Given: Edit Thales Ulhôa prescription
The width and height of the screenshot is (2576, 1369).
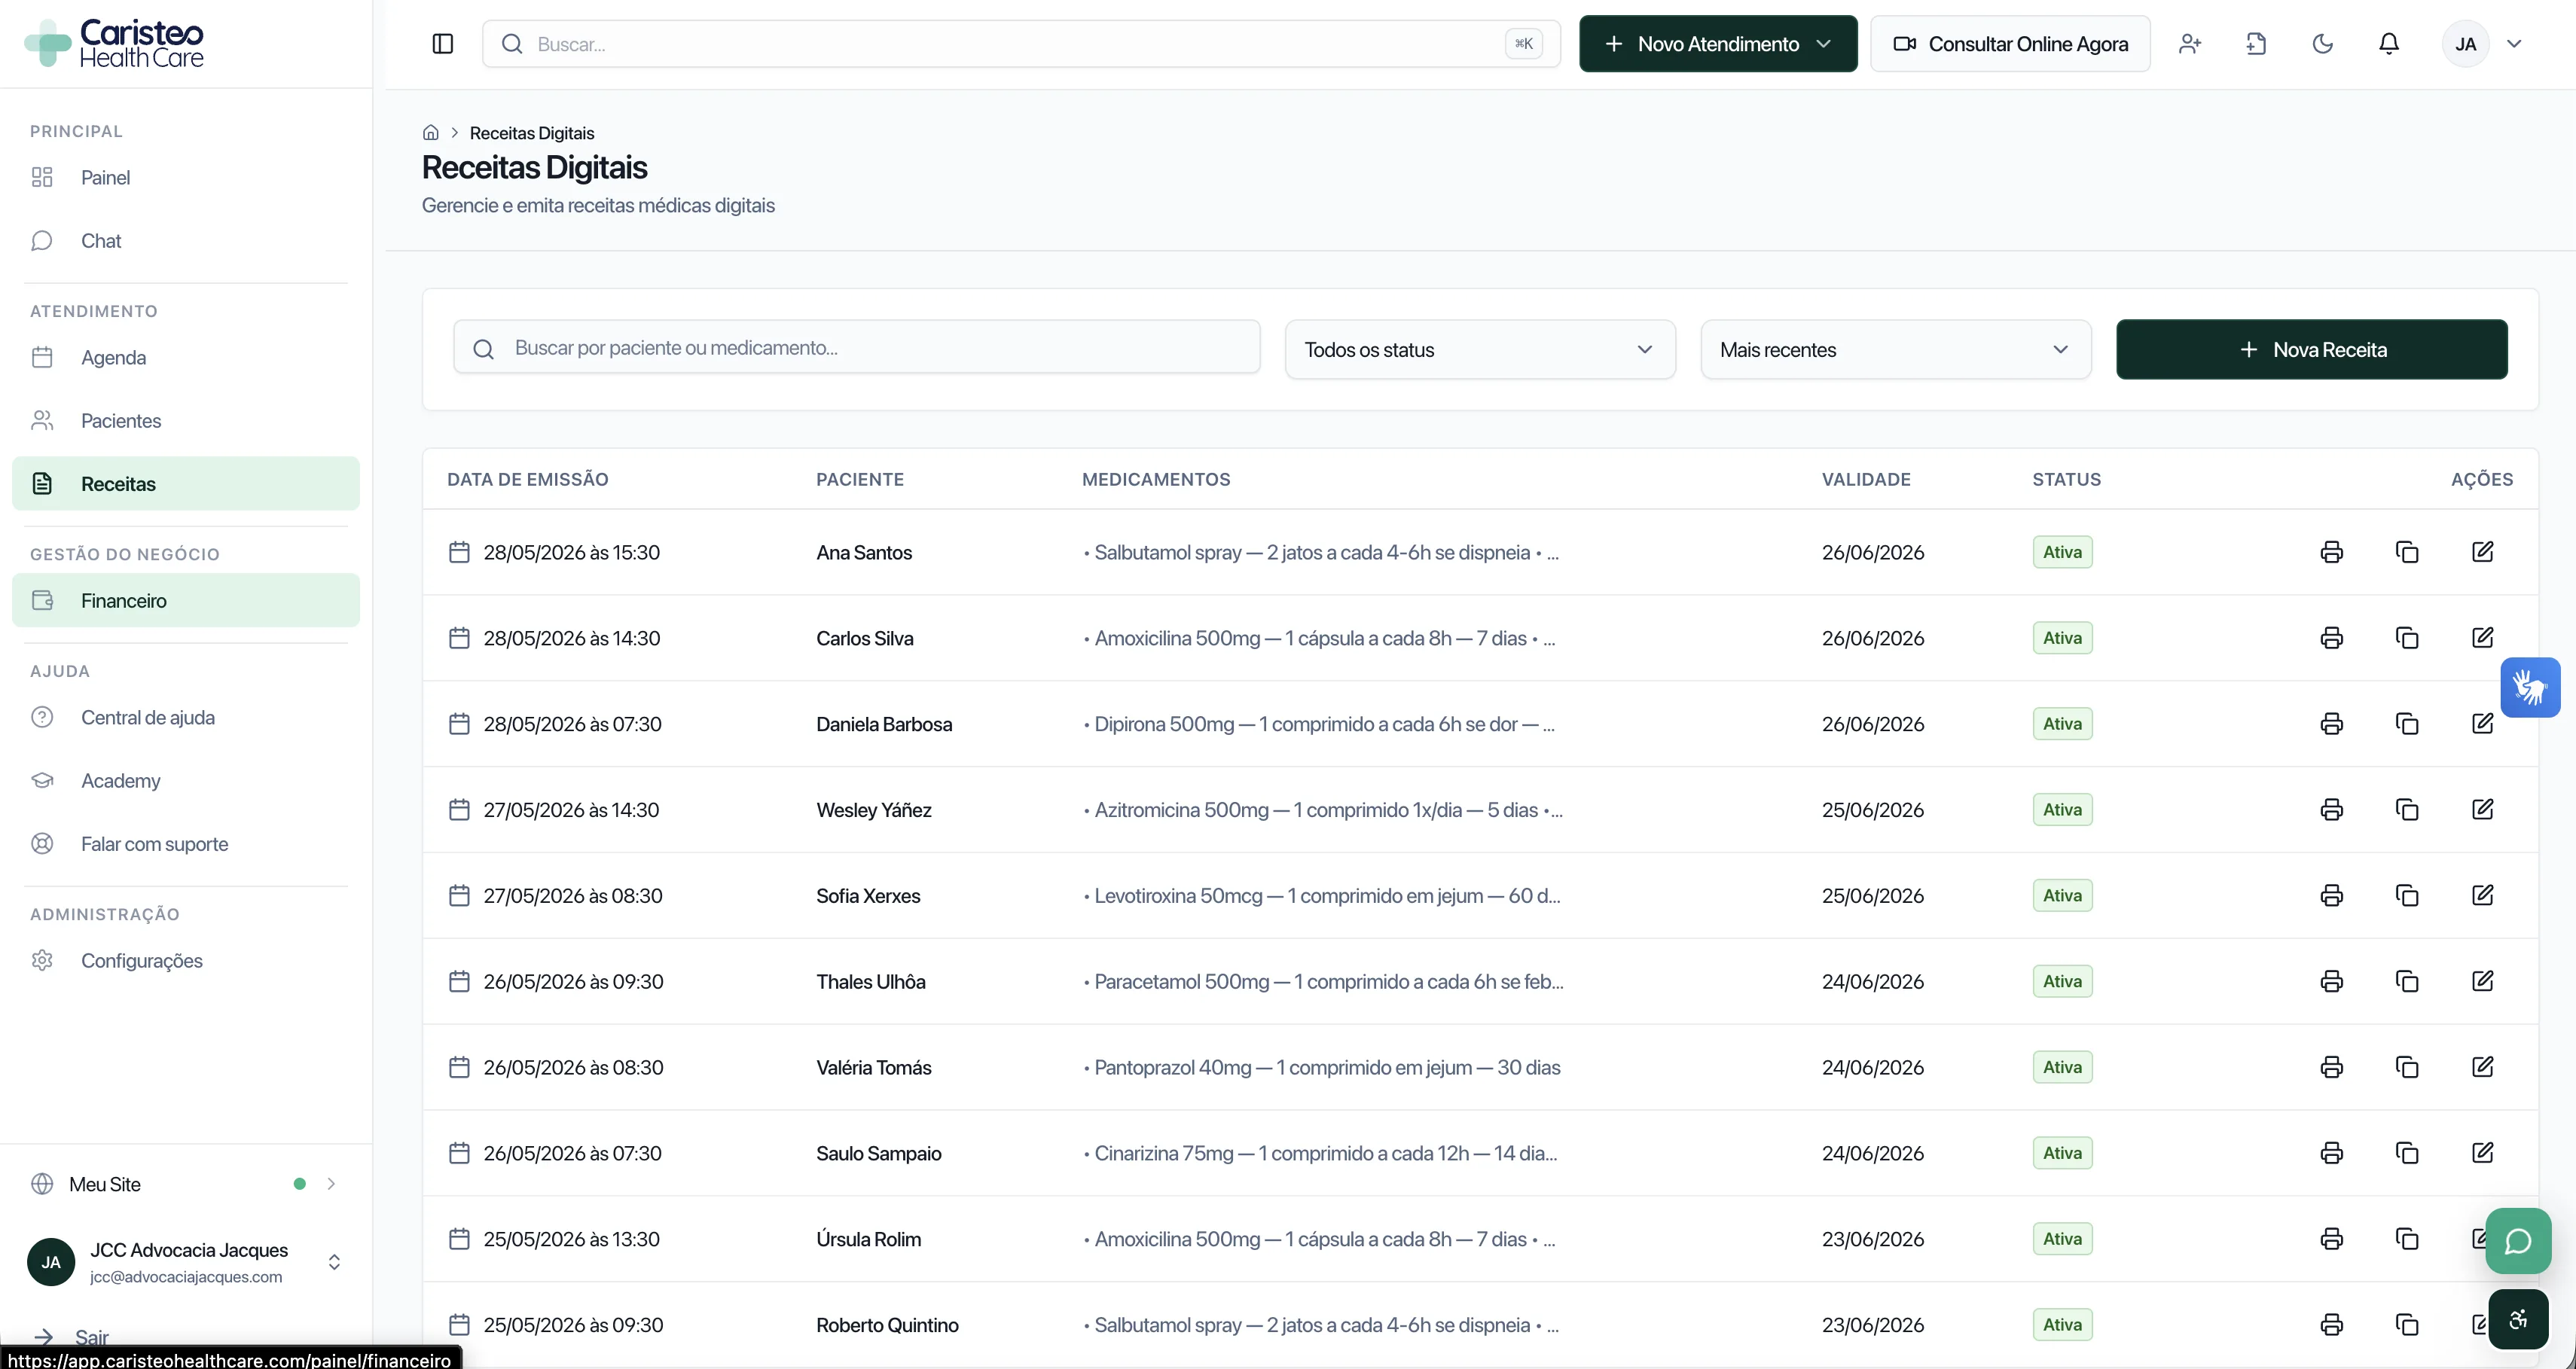Looking at the screenshot, I should click(x=2483, y=982).
